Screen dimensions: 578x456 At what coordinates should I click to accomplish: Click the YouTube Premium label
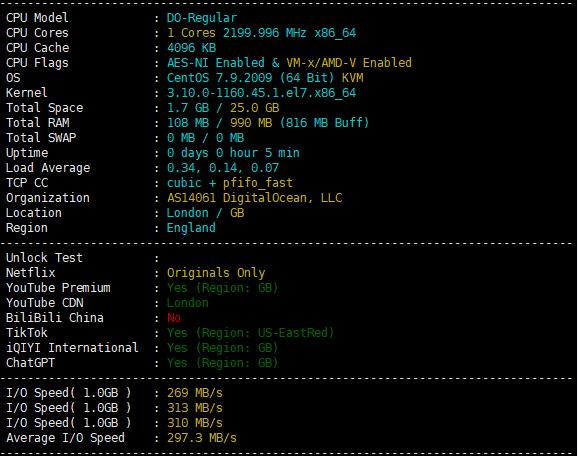(x=58, y=288)
